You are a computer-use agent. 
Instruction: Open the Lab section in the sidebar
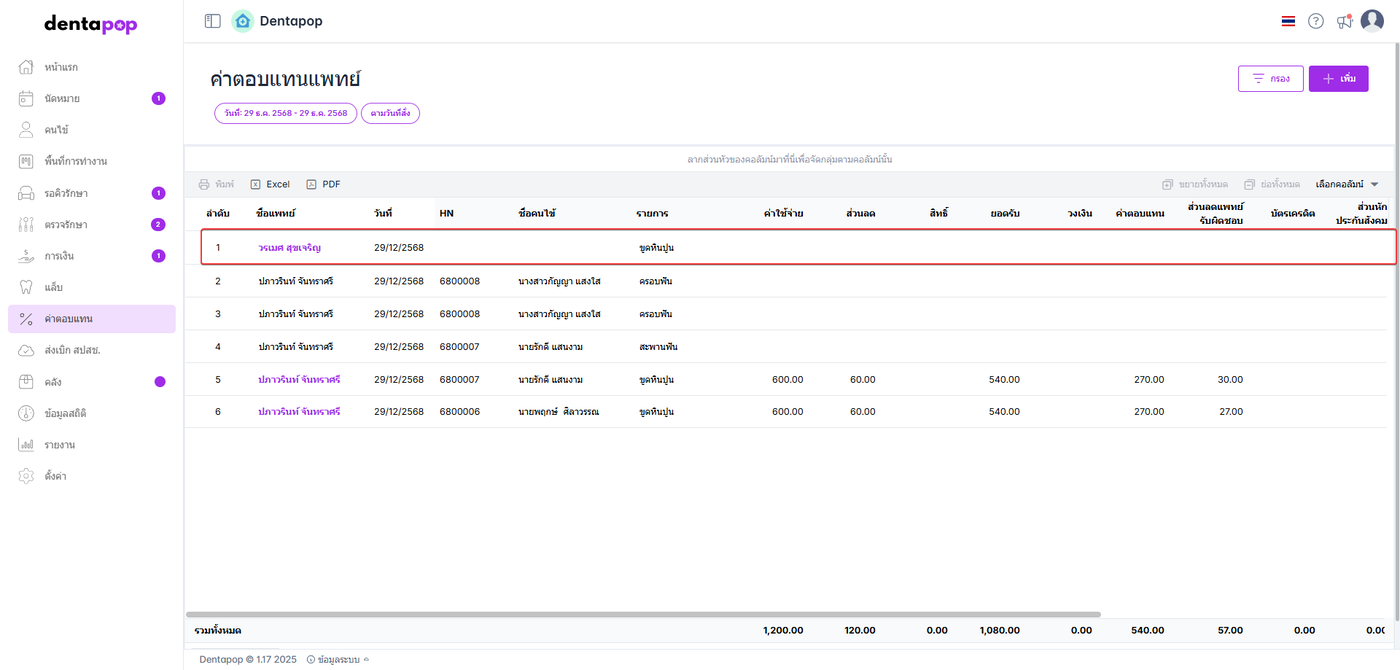[x=54, y=287]
